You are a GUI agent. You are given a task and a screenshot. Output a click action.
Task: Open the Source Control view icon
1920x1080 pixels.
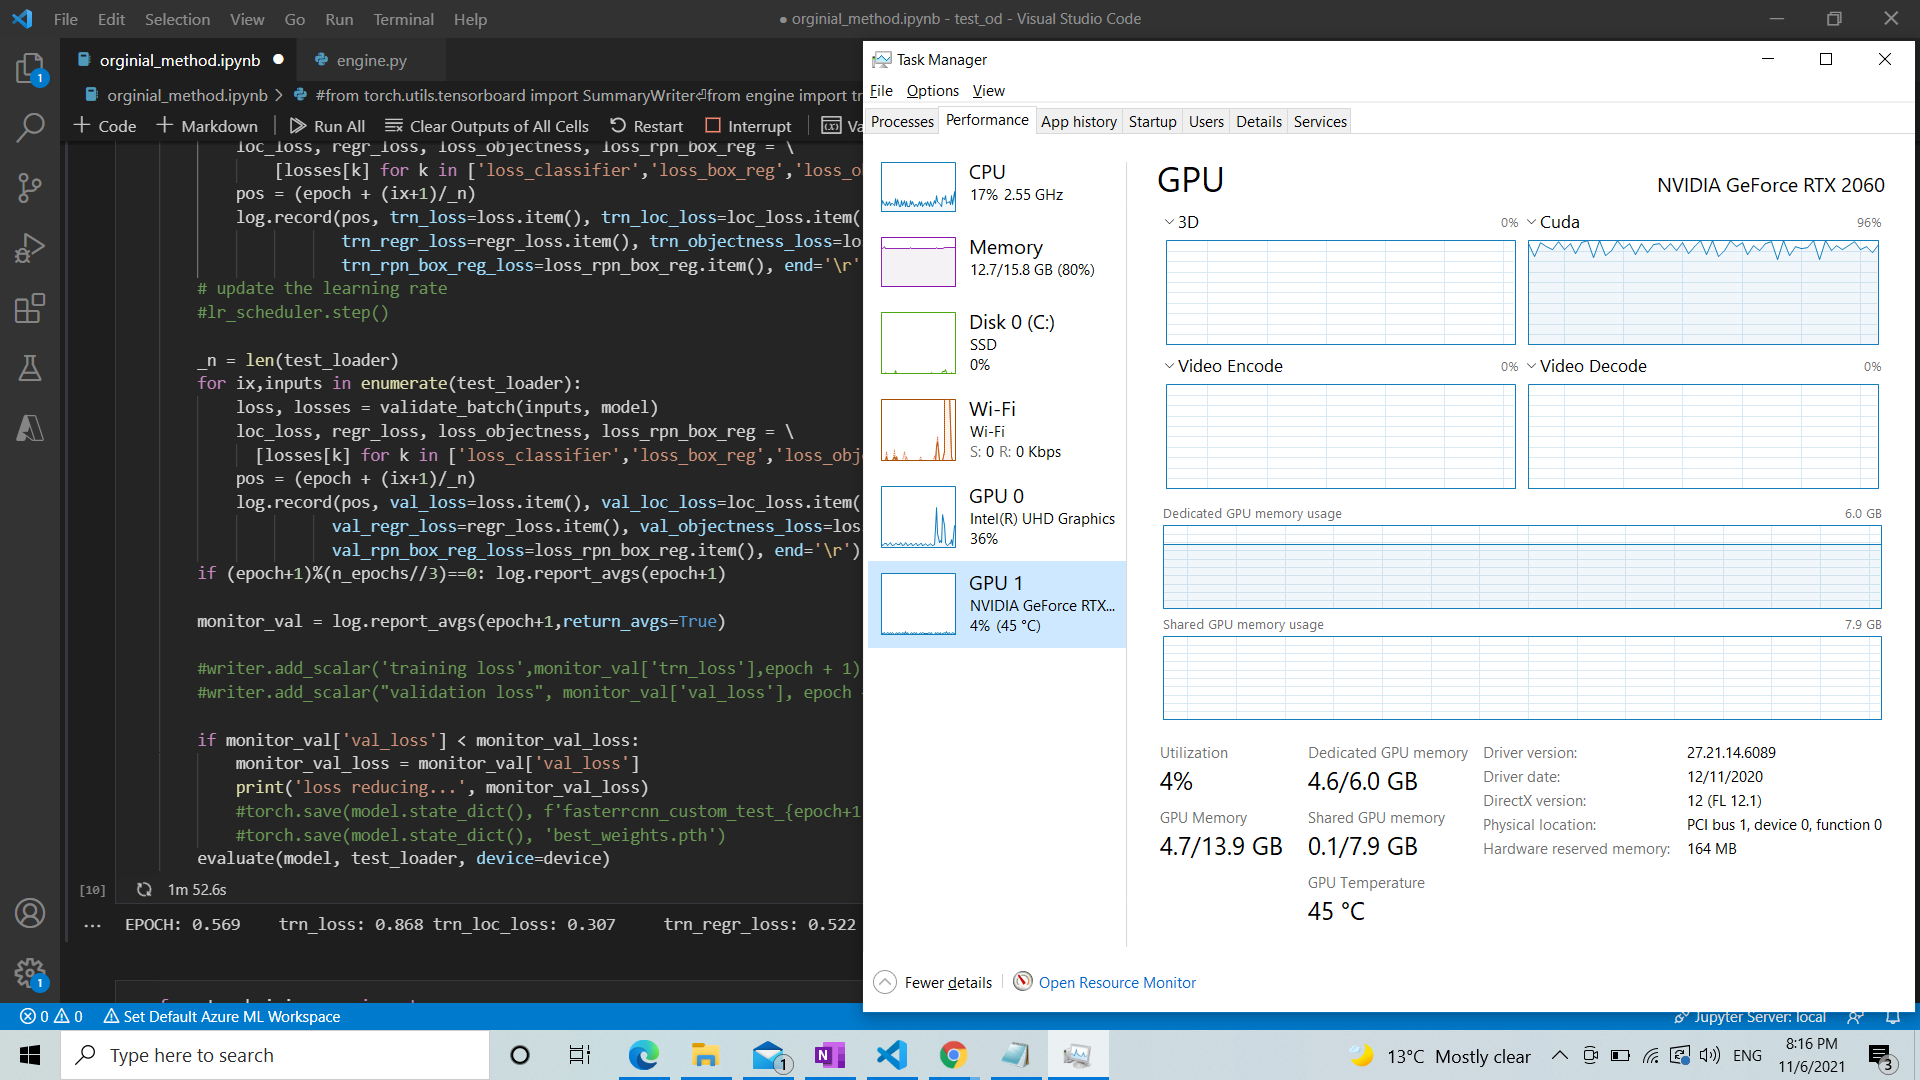pos(30,187)
